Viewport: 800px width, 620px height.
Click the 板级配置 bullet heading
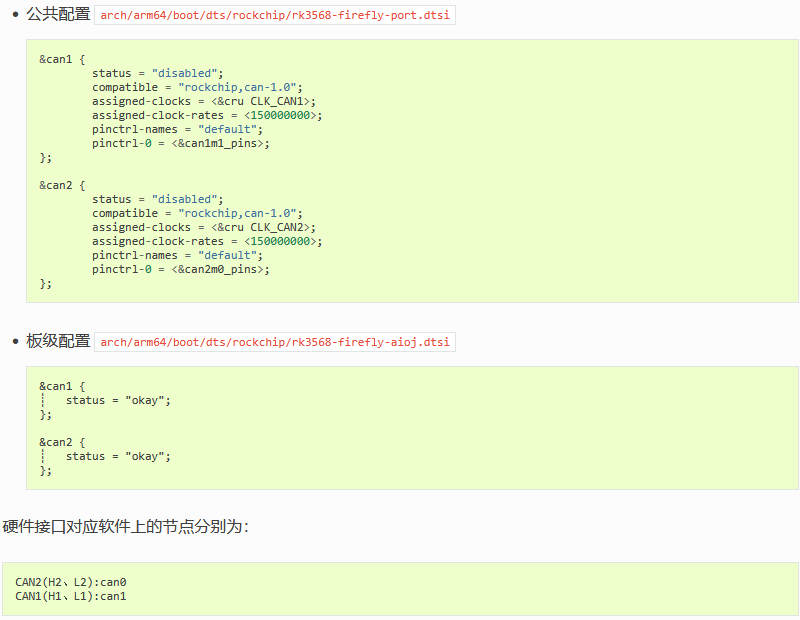58,341
